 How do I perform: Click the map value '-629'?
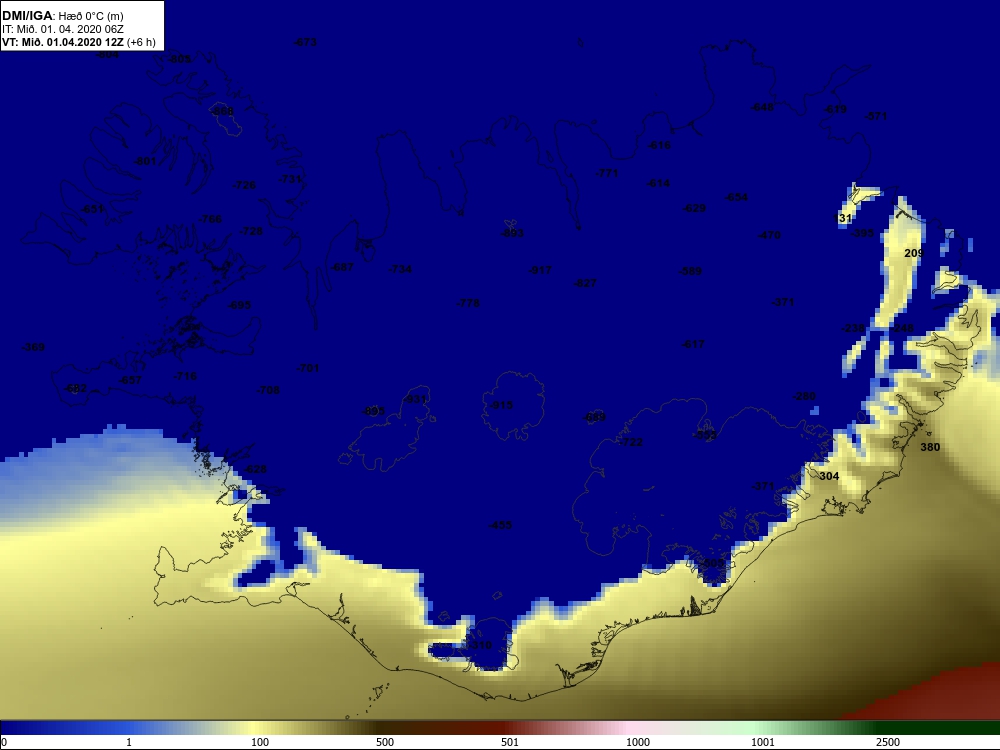coord(695,208)
